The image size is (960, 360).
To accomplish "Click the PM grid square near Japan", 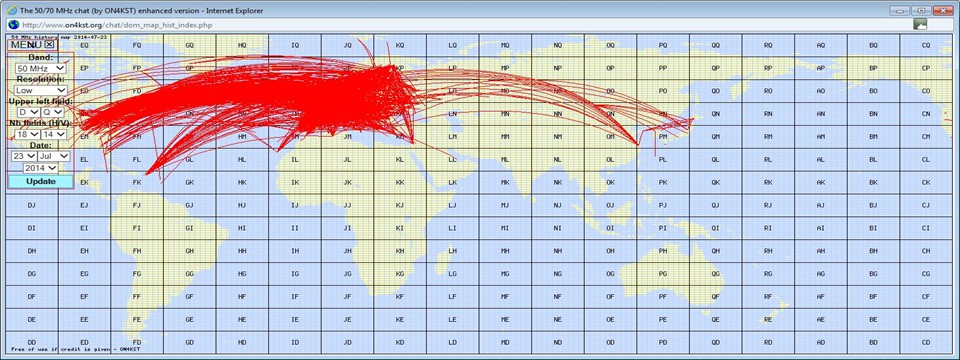I will click(662, 137).
